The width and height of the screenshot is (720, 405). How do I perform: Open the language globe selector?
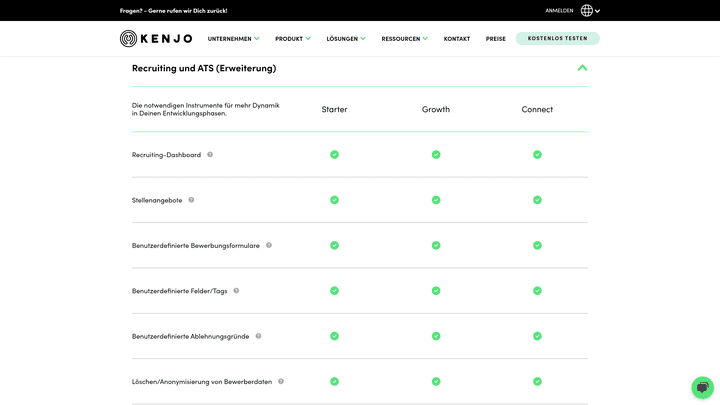point(587,10)
